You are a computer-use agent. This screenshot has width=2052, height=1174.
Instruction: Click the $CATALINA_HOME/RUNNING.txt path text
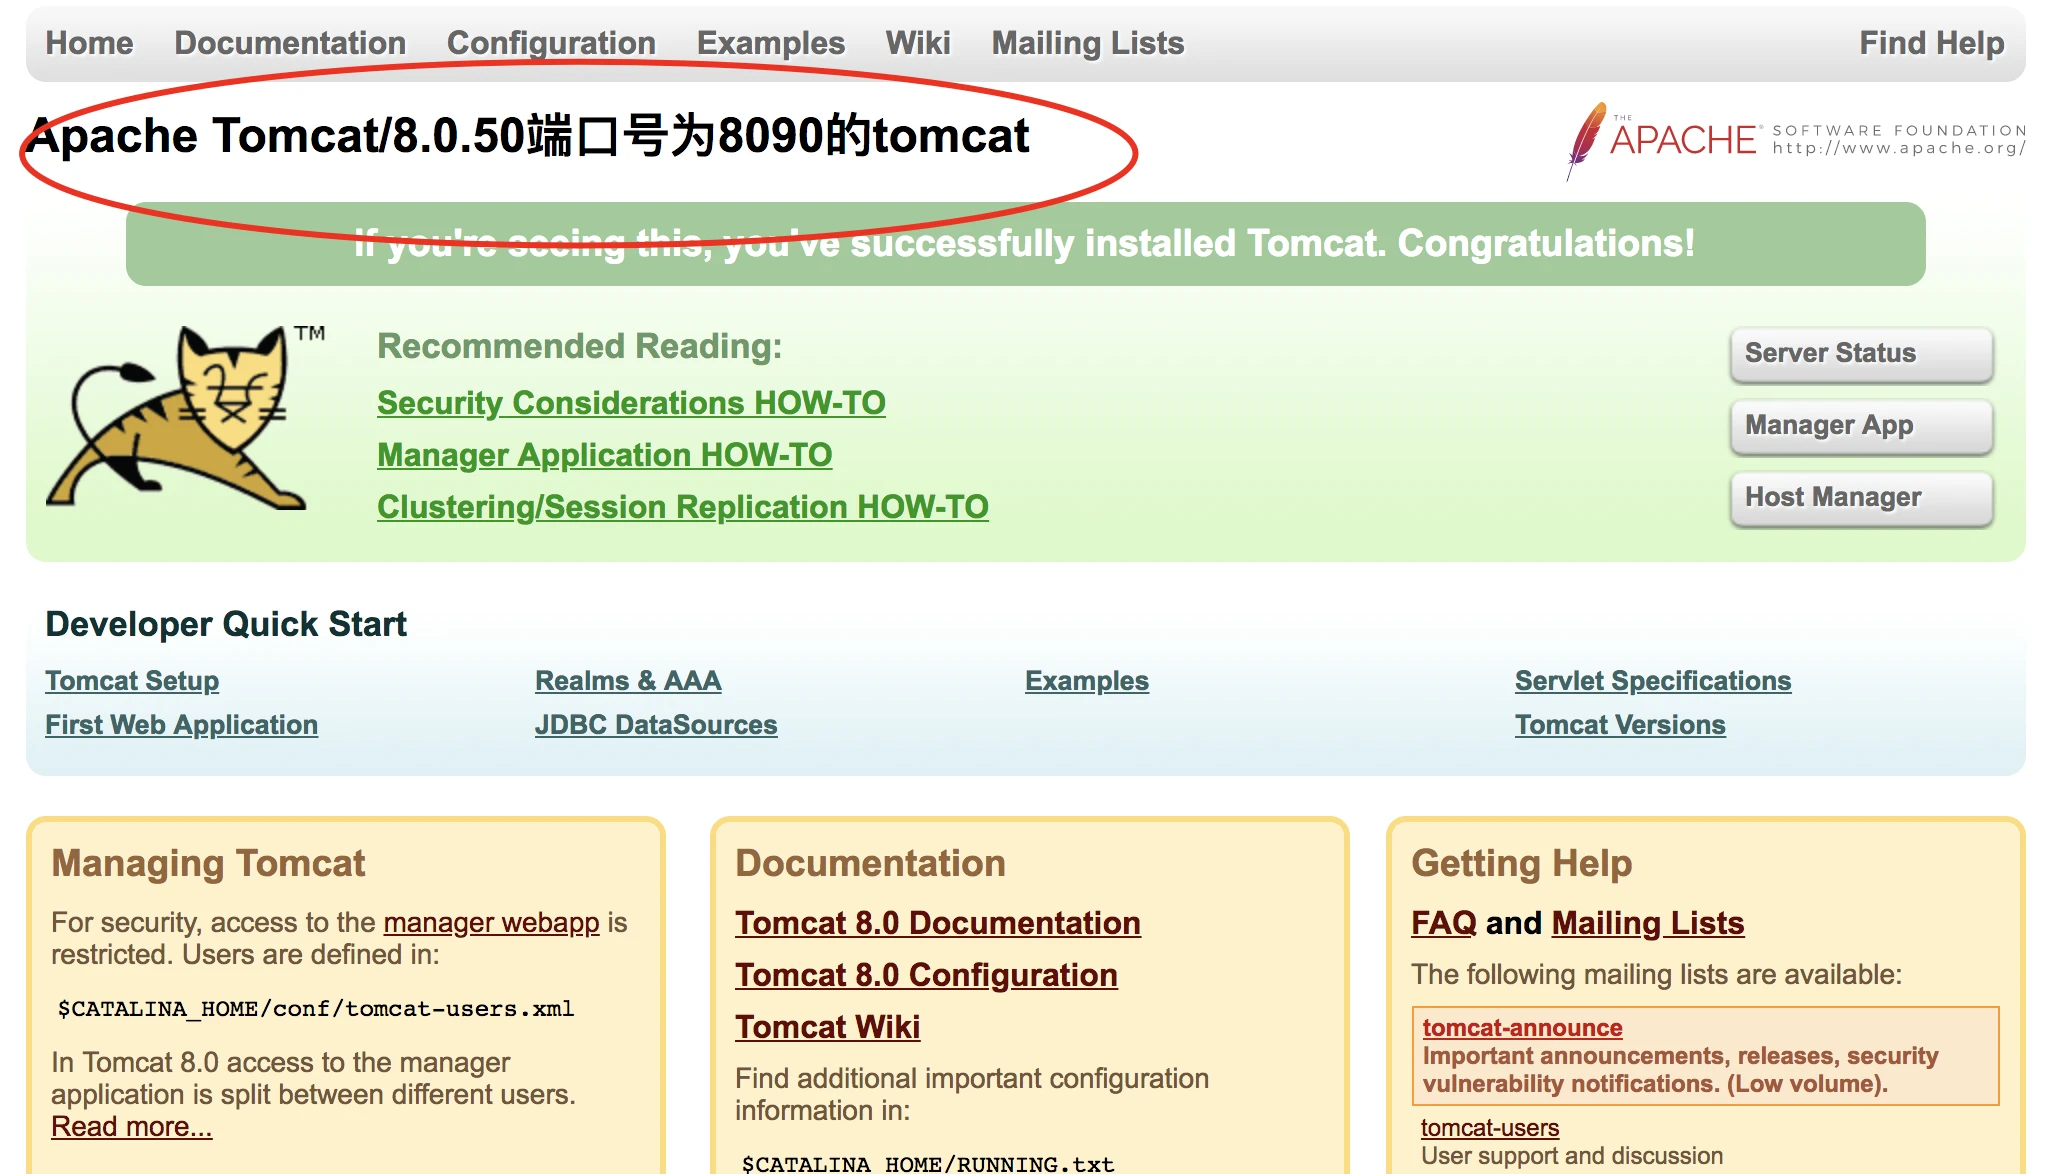[927, 1164]
